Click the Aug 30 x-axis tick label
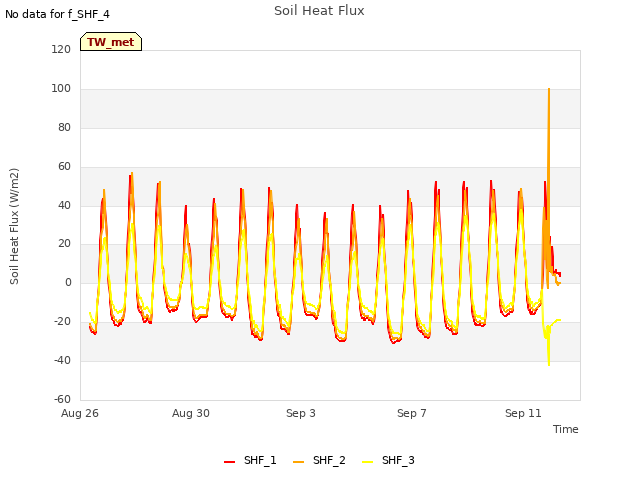This screenshot has width=640, height=480. [x=191, y=413]
